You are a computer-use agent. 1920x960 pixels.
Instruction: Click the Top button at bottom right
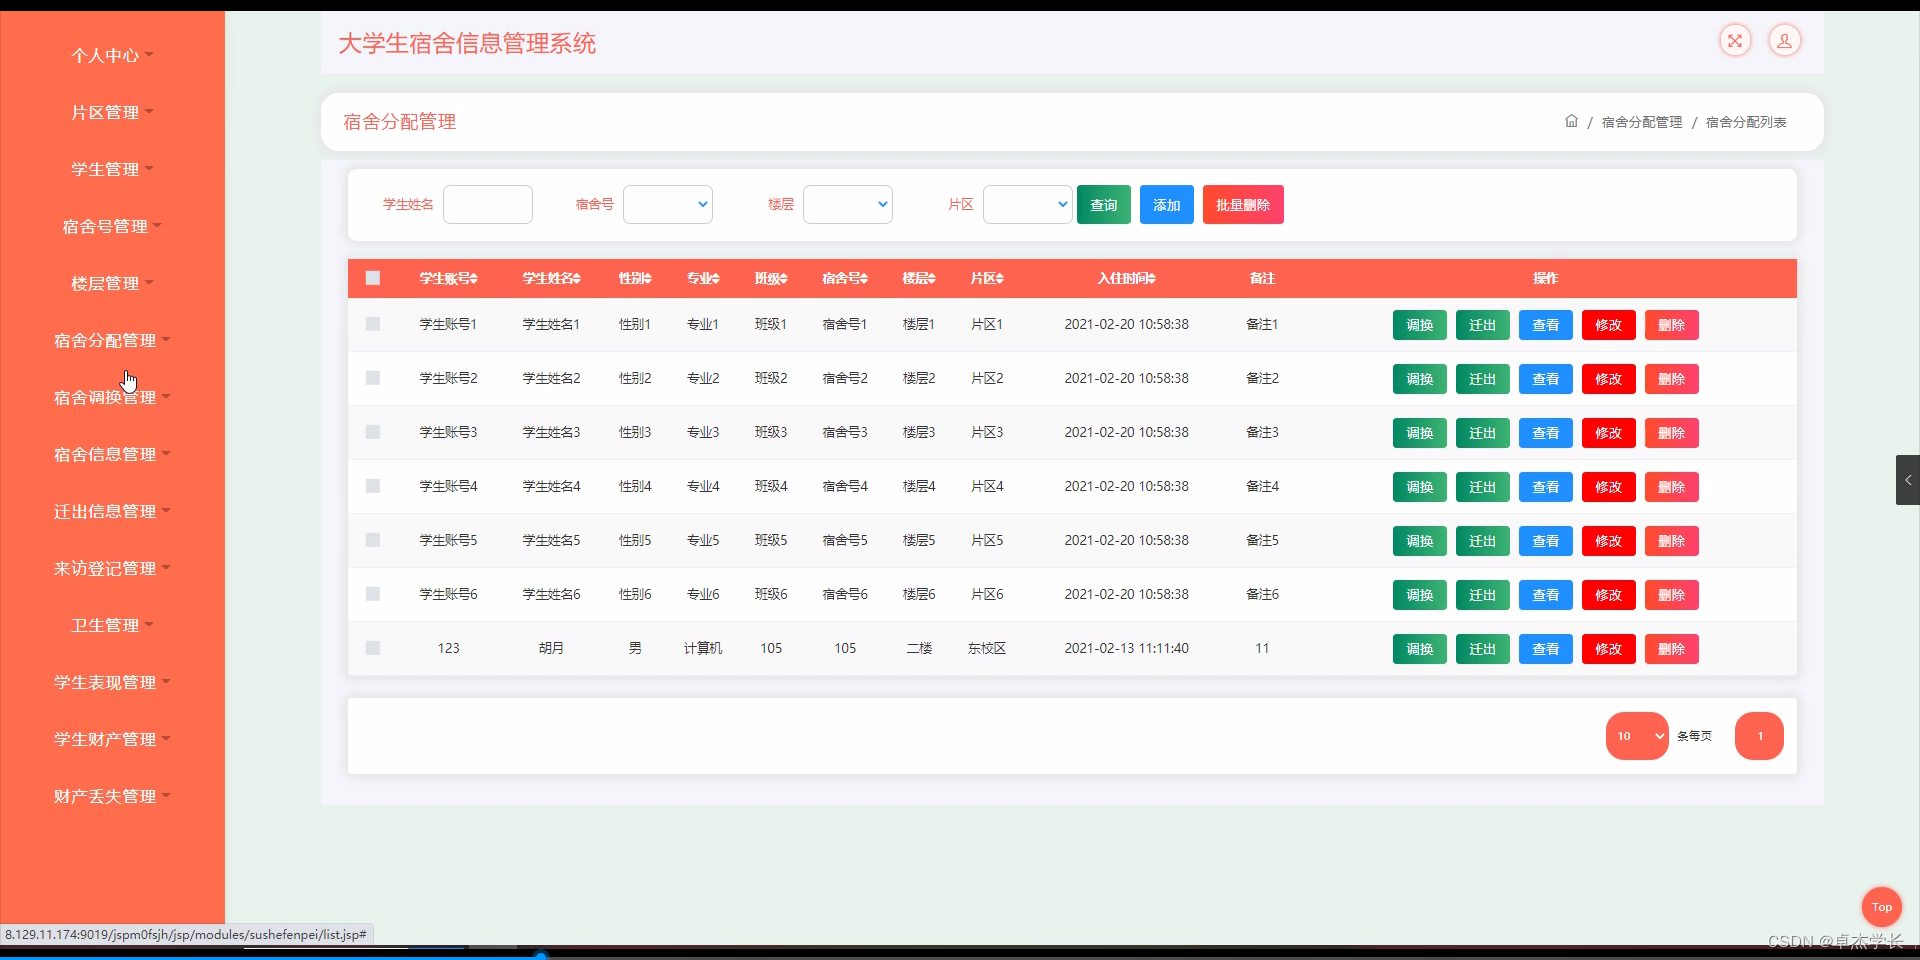click(x=1882, y=907)
